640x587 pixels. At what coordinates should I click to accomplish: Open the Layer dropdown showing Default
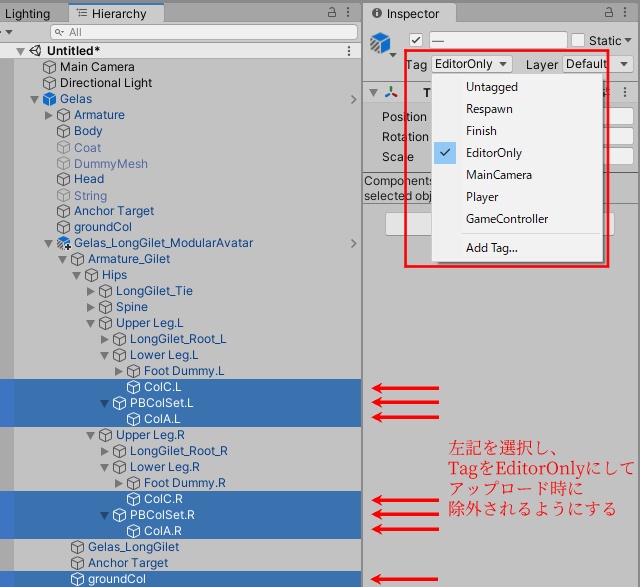(x=598, y=64)
